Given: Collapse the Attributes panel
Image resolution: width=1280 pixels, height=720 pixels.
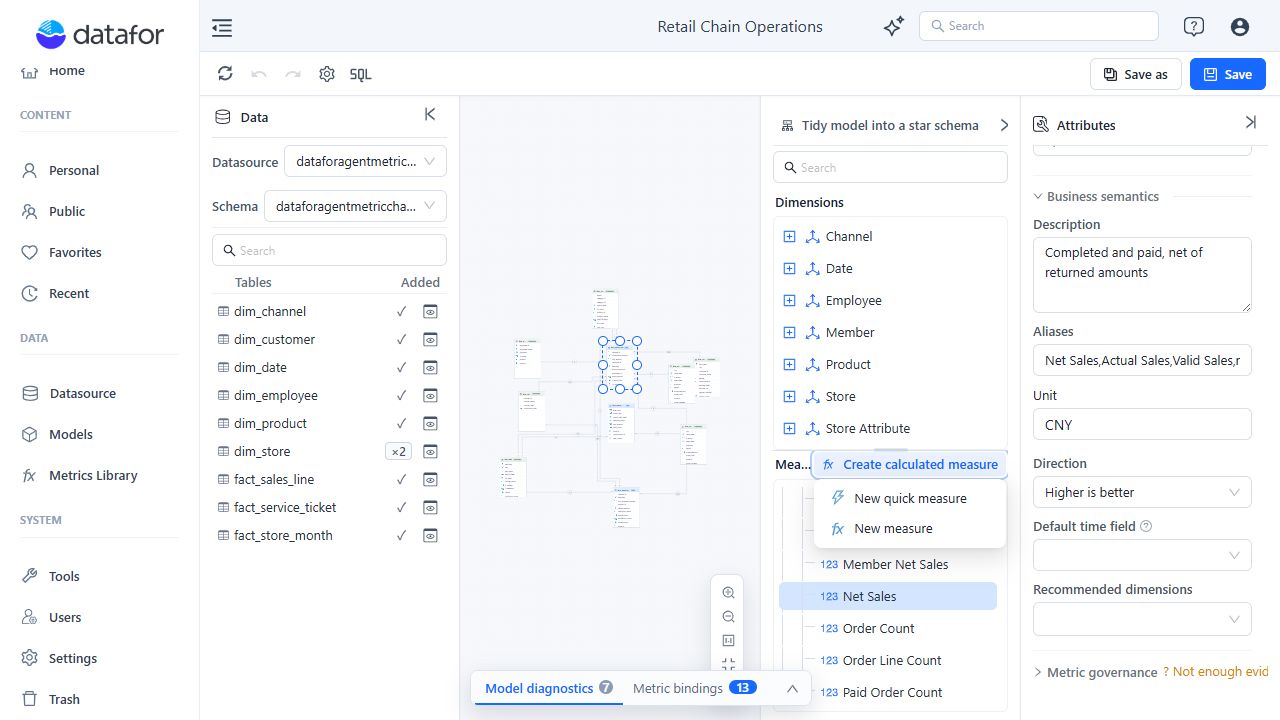Looking at the screenshot, I should pyautogui.click(x=1250, y=122).
